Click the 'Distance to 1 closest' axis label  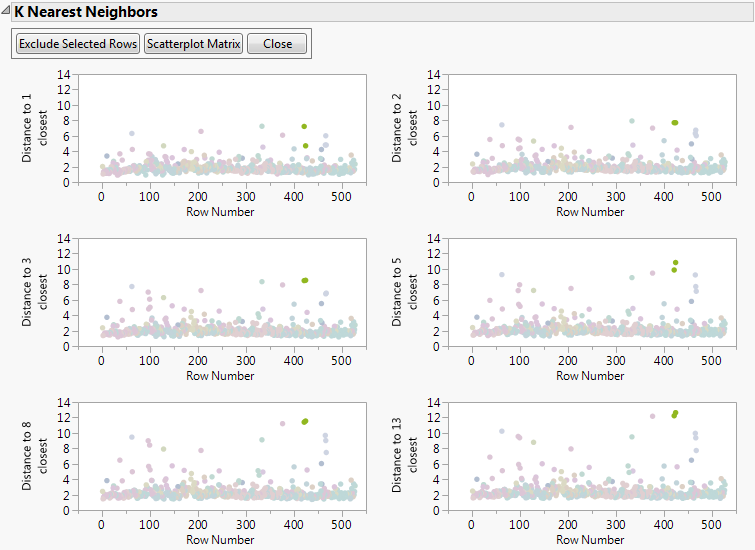pyautogui.click(x=35, y=128)
